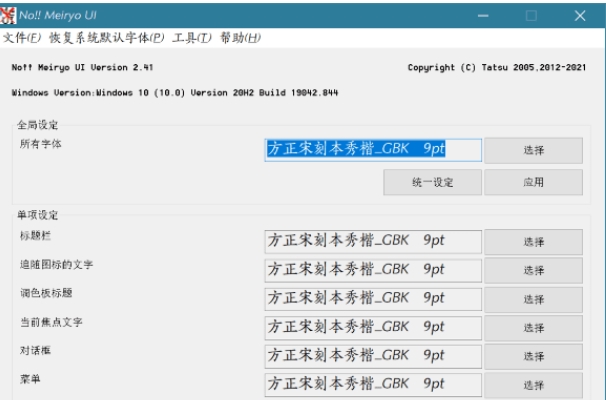The height and width of the screenshot is (400, 606).
Task: Click the No!! Meiryo UI Version 2.41 text
Action: (82, 67)
